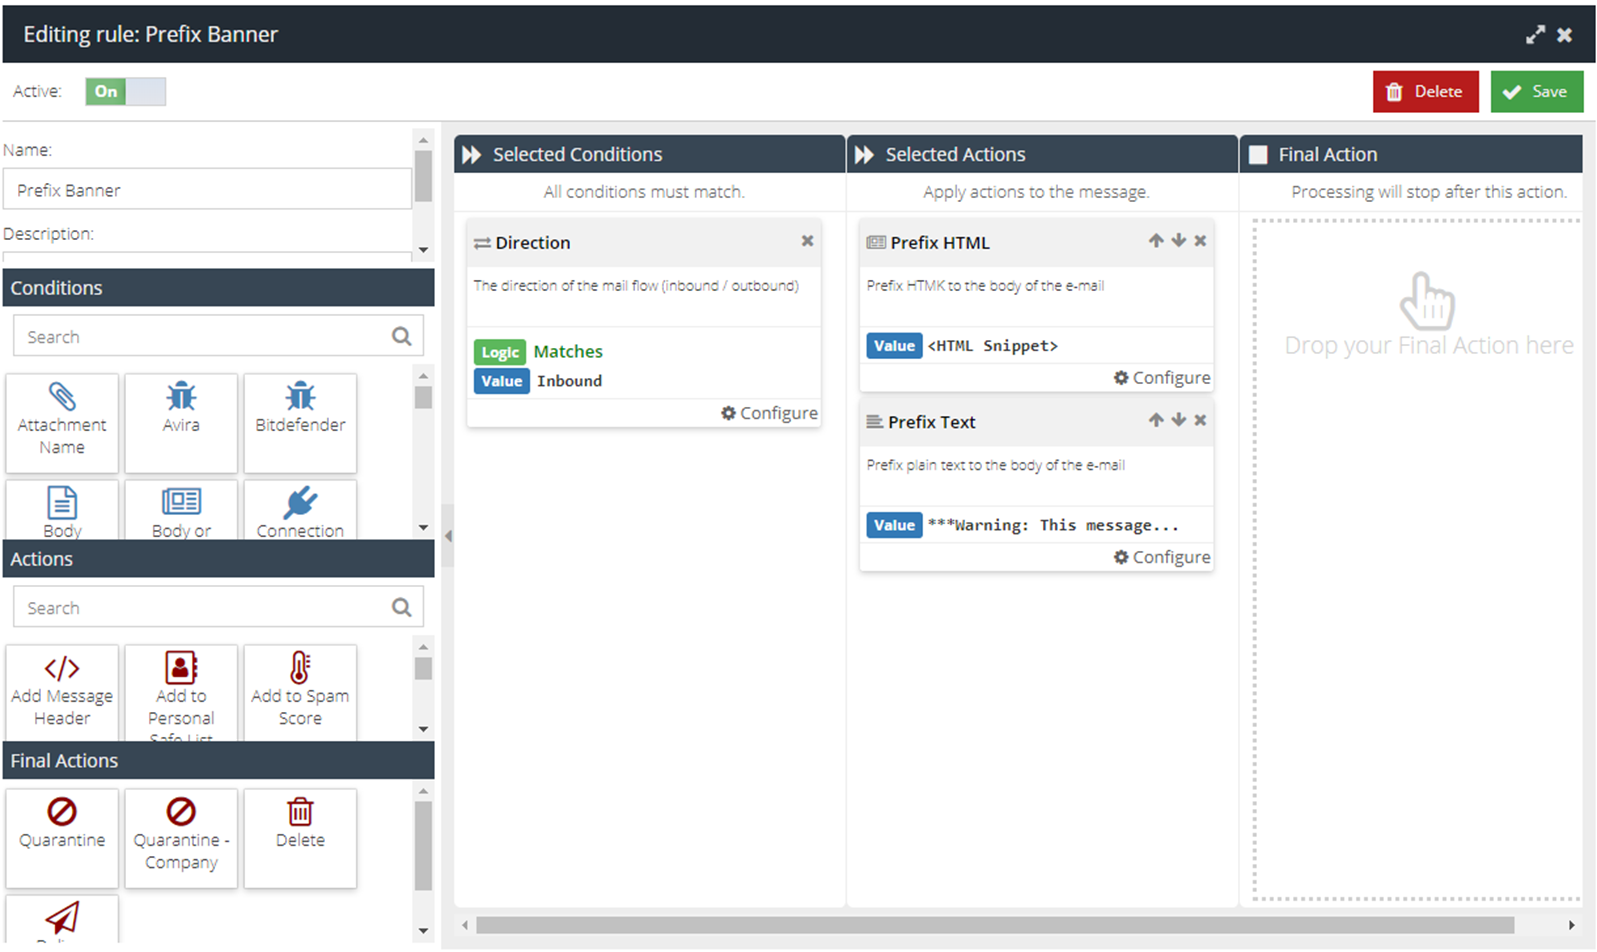Select the Add Message Header action
The height and width of the screenshot is (952, 1597).
tap(62, 692)
